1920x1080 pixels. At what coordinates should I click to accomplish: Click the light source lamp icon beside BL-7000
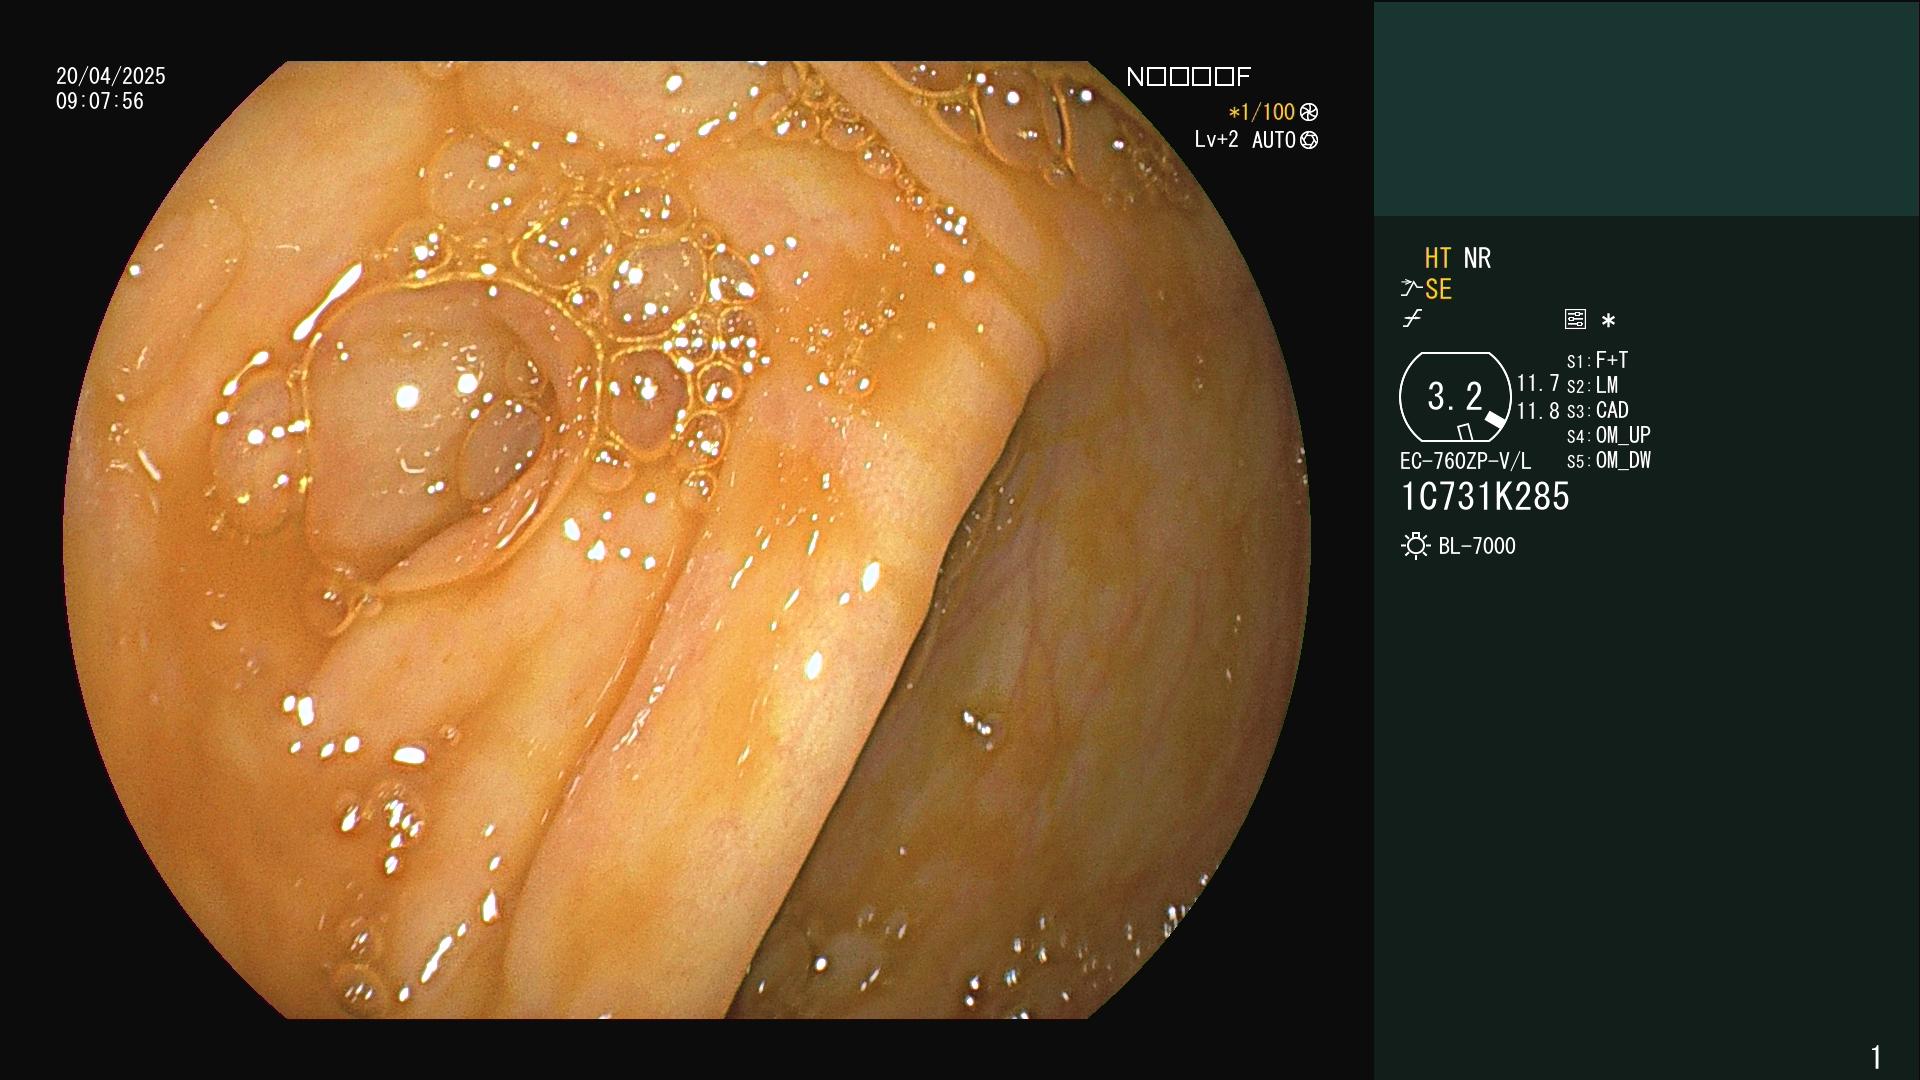point(1415,546)
